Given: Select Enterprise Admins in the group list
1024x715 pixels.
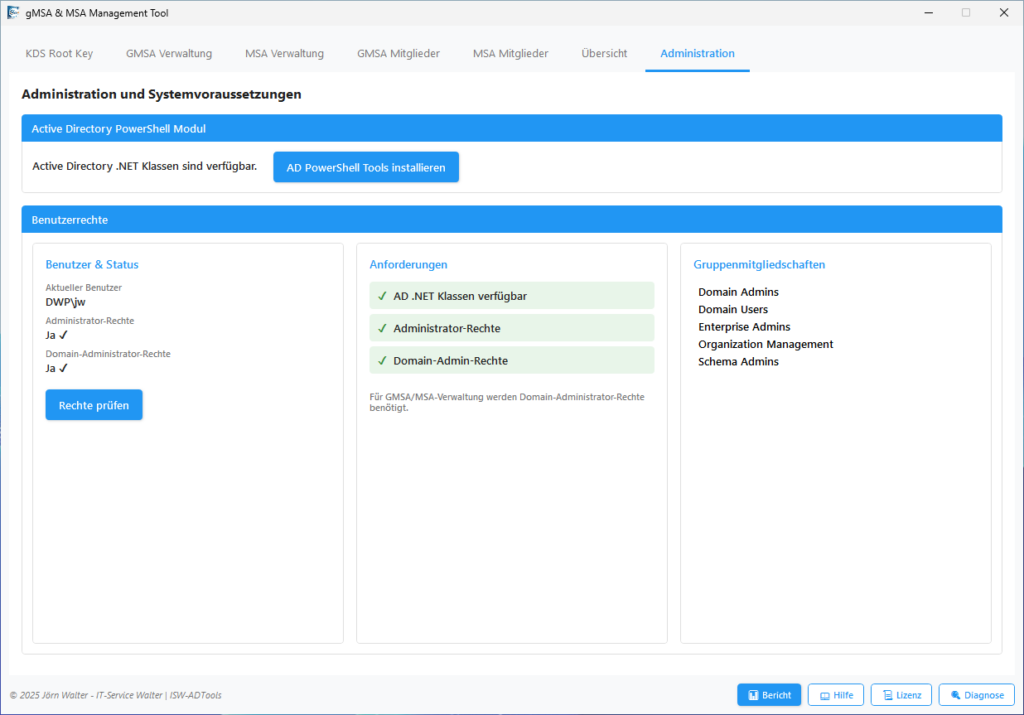Looking at the screenshot, I should click(x=744, y=326).
